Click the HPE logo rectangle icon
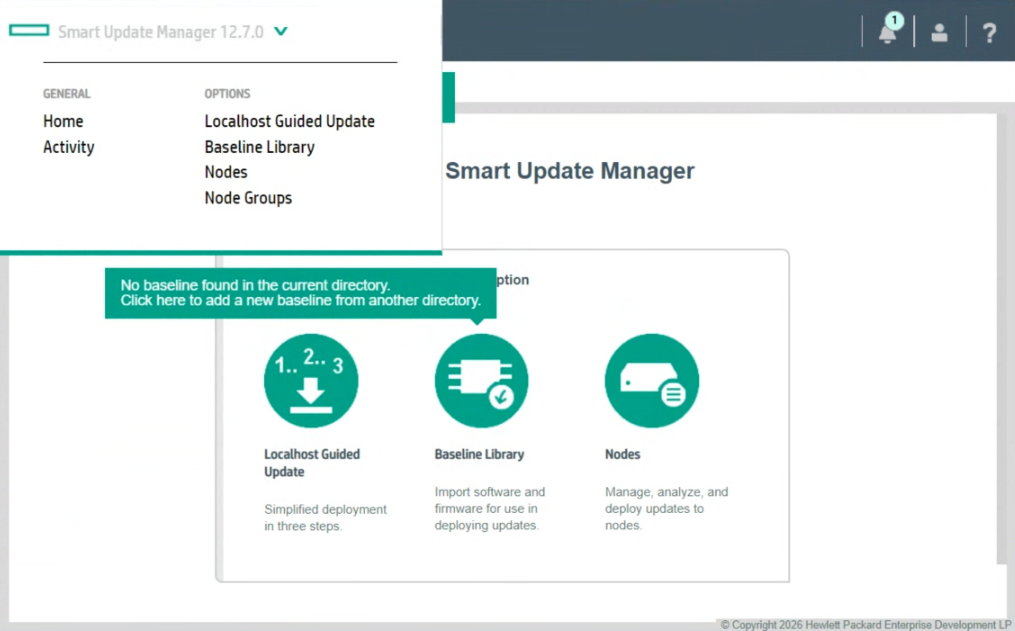This screenshot has height=631, width=1015. click(29, 30)
